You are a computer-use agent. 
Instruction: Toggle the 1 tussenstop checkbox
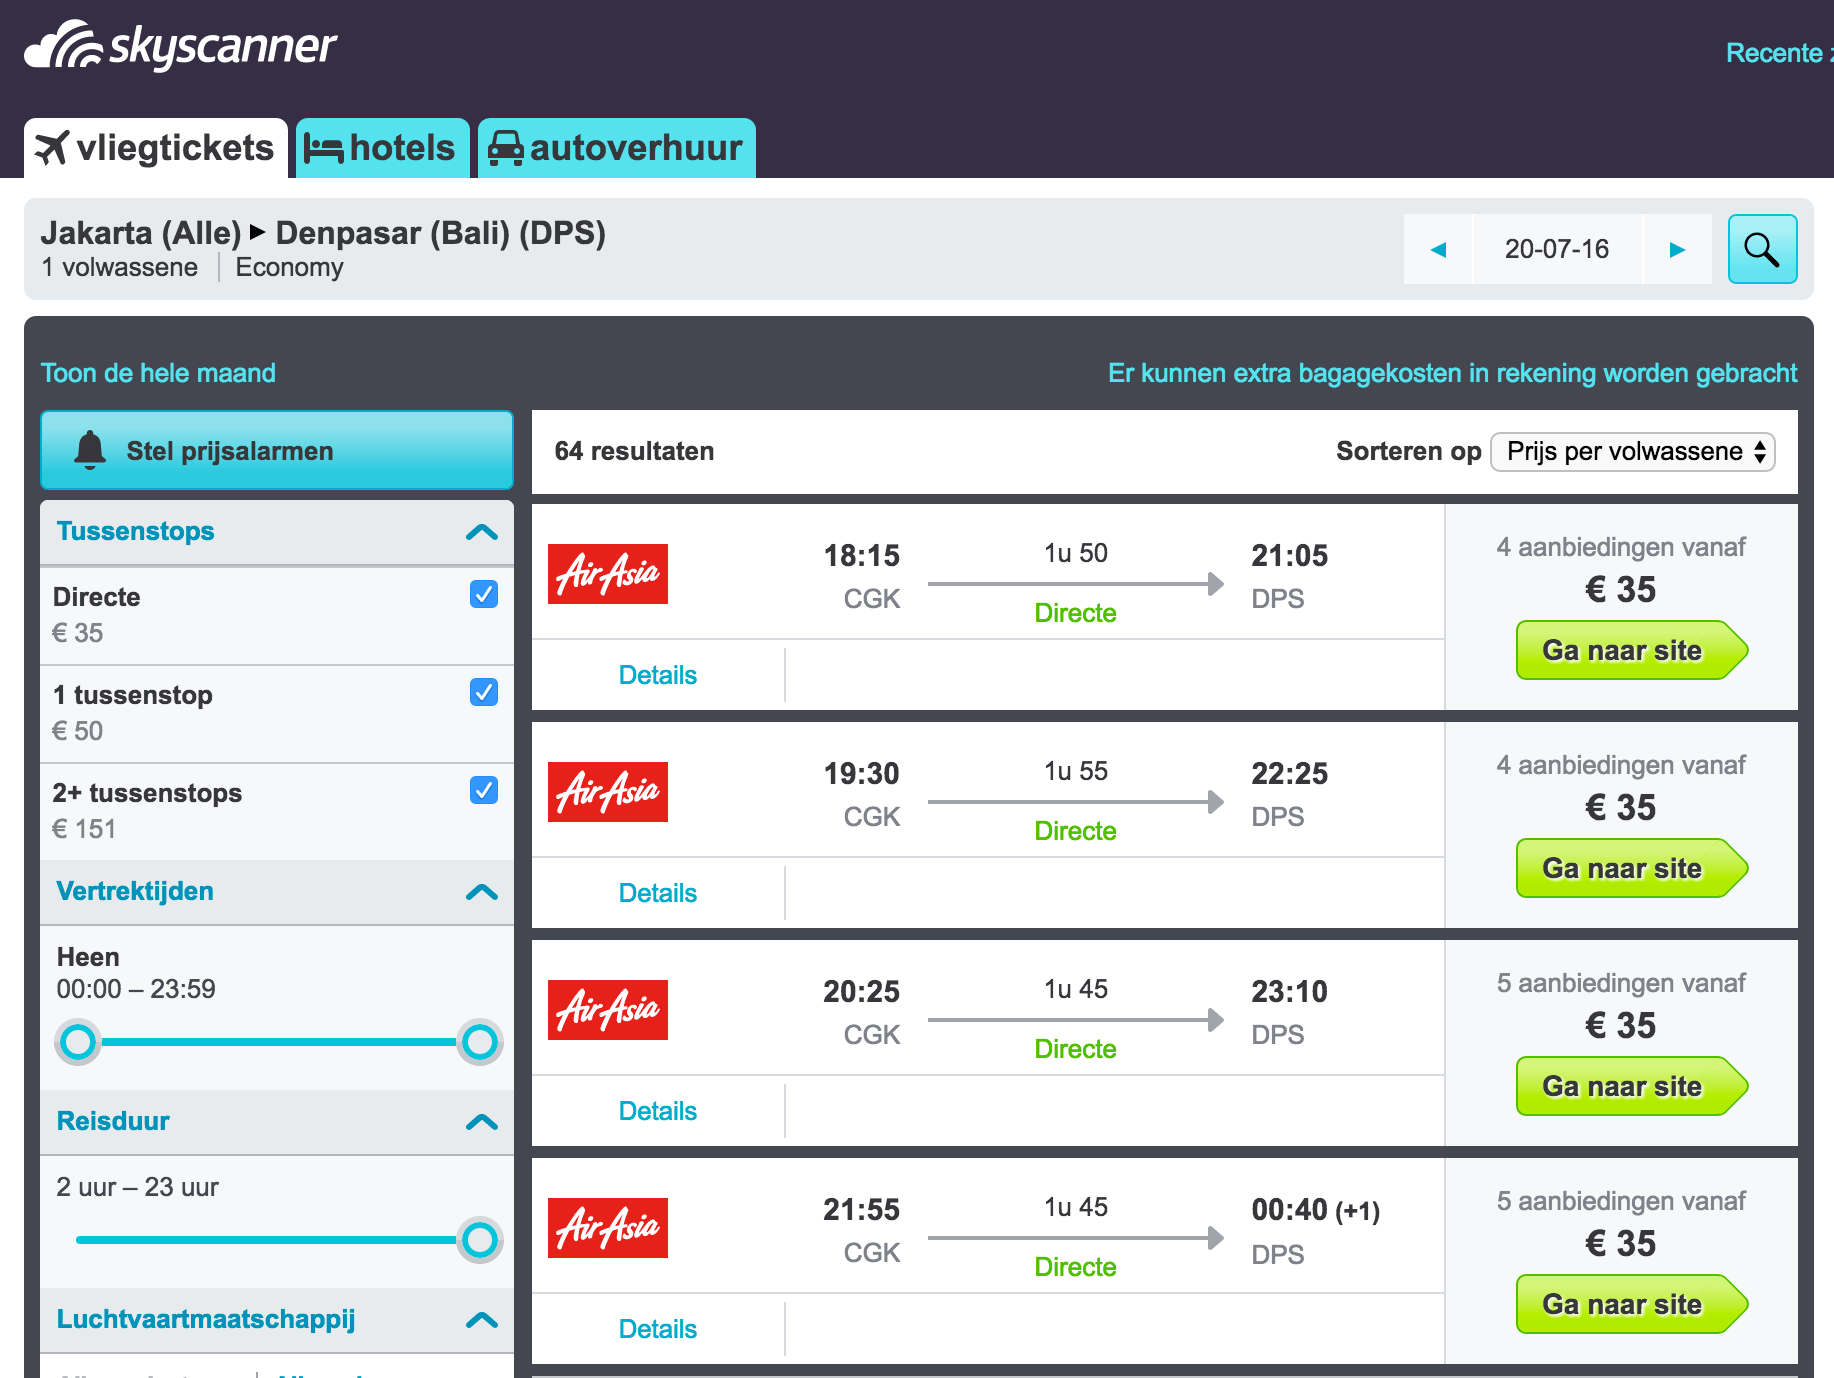[x=484, y=692]
